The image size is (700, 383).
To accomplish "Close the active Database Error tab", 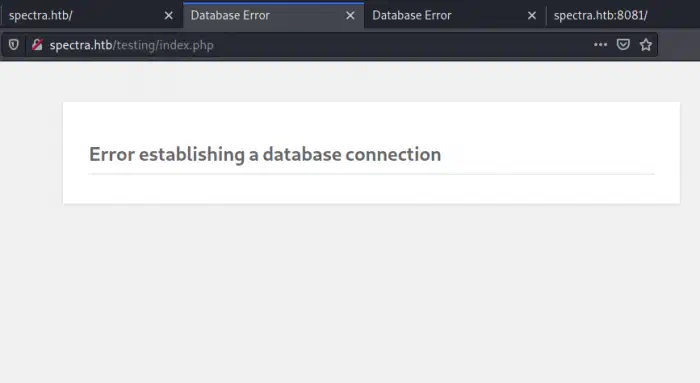I will pos(350,16).
